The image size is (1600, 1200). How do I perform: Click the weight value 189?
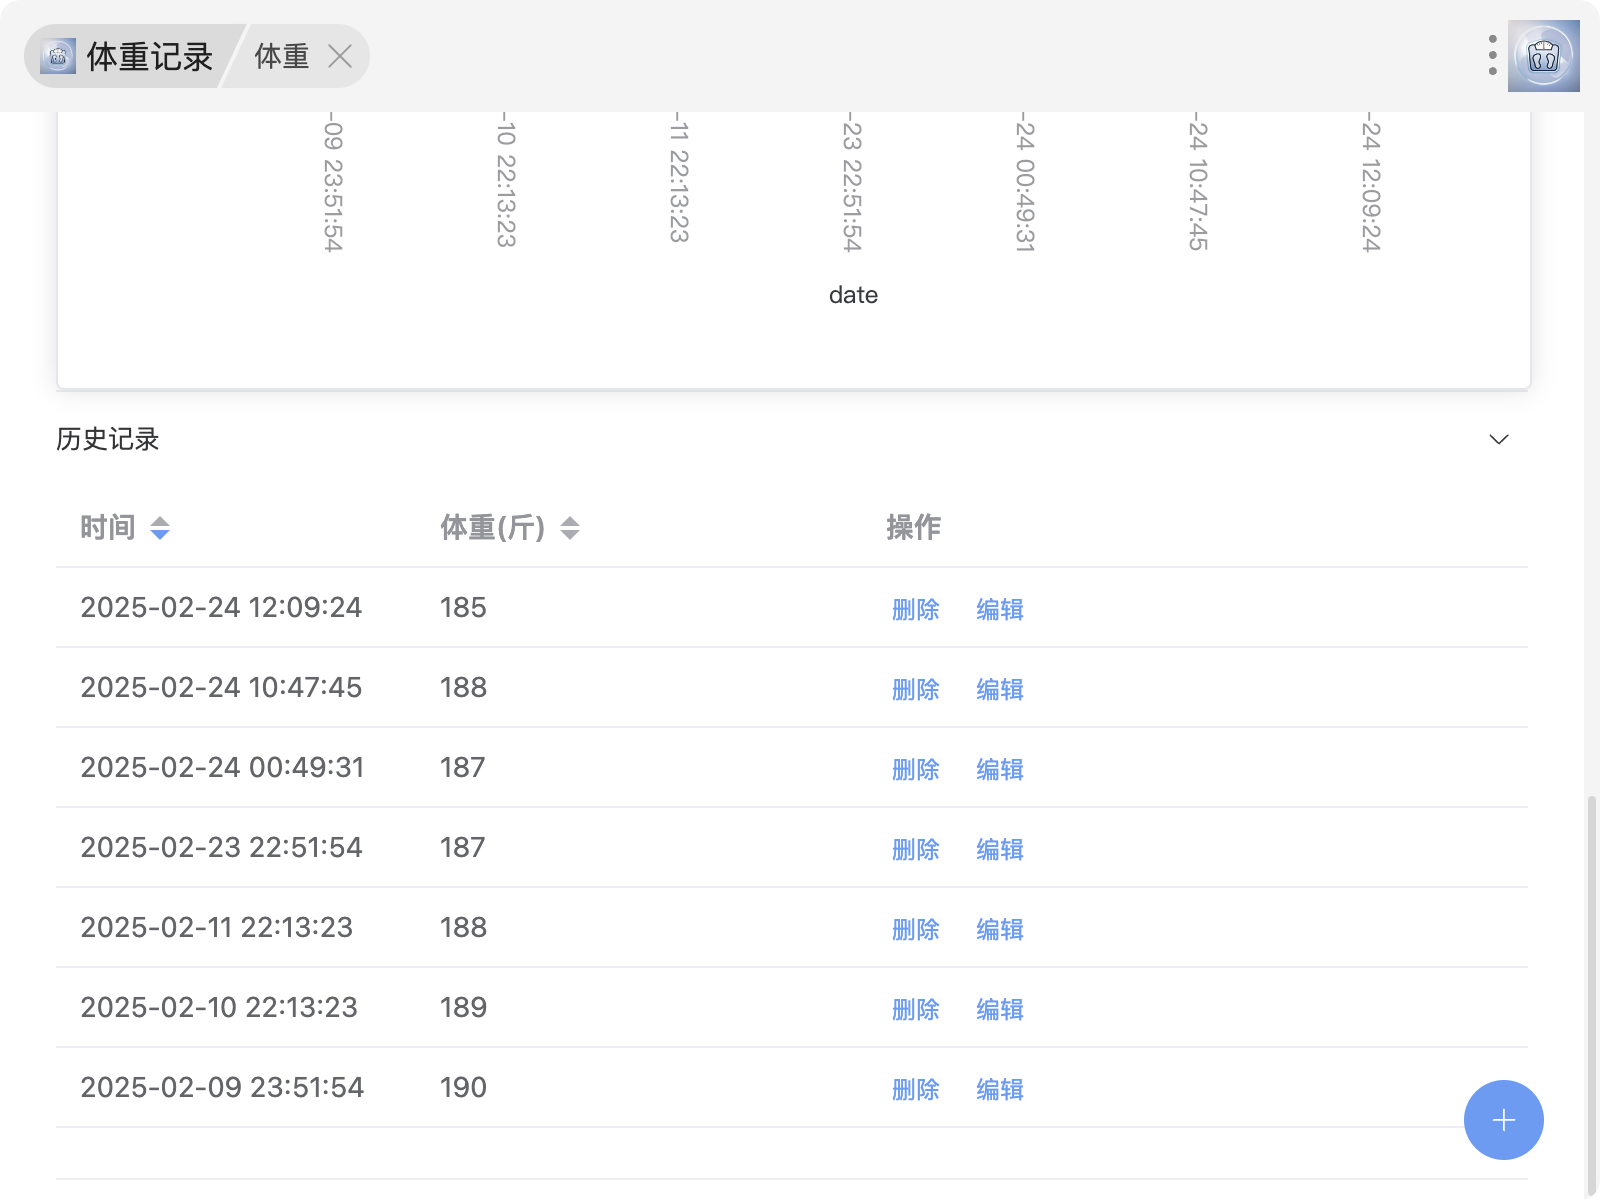(463, 1007)
